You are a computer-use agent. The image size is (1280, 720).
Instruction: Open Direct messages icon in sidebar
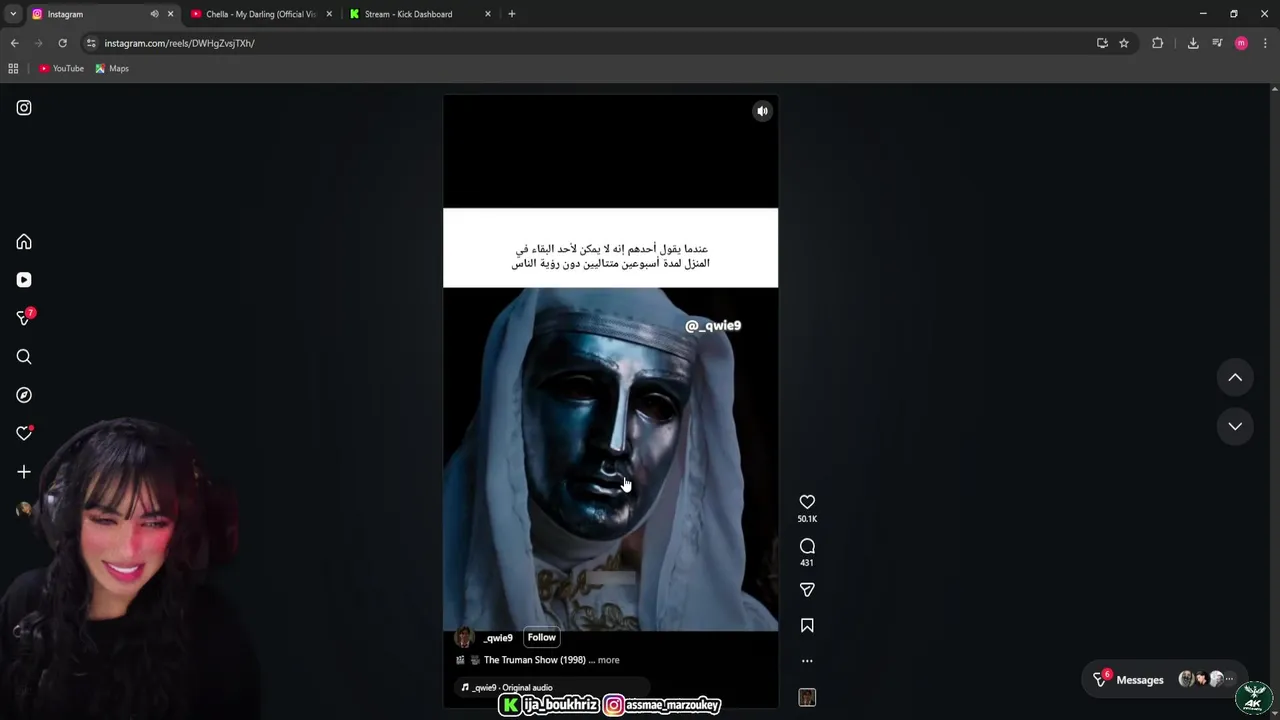24,318
